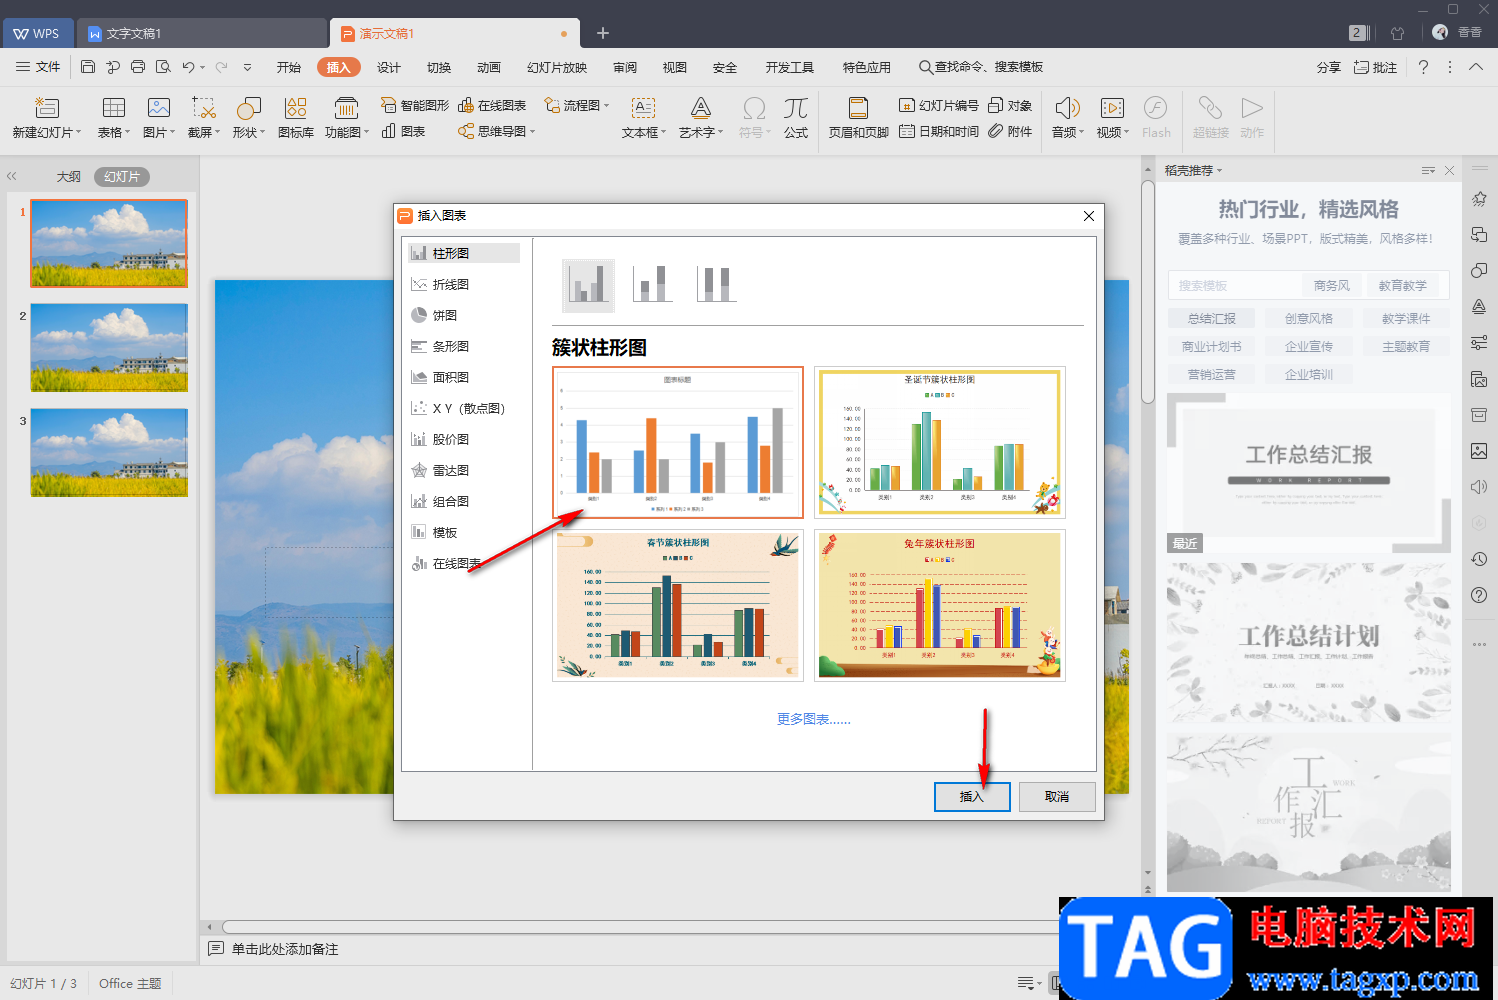Click the 插入 button in dialog
The image size is (1498, 1000).
pyautogui.click(x=972, y=797)
